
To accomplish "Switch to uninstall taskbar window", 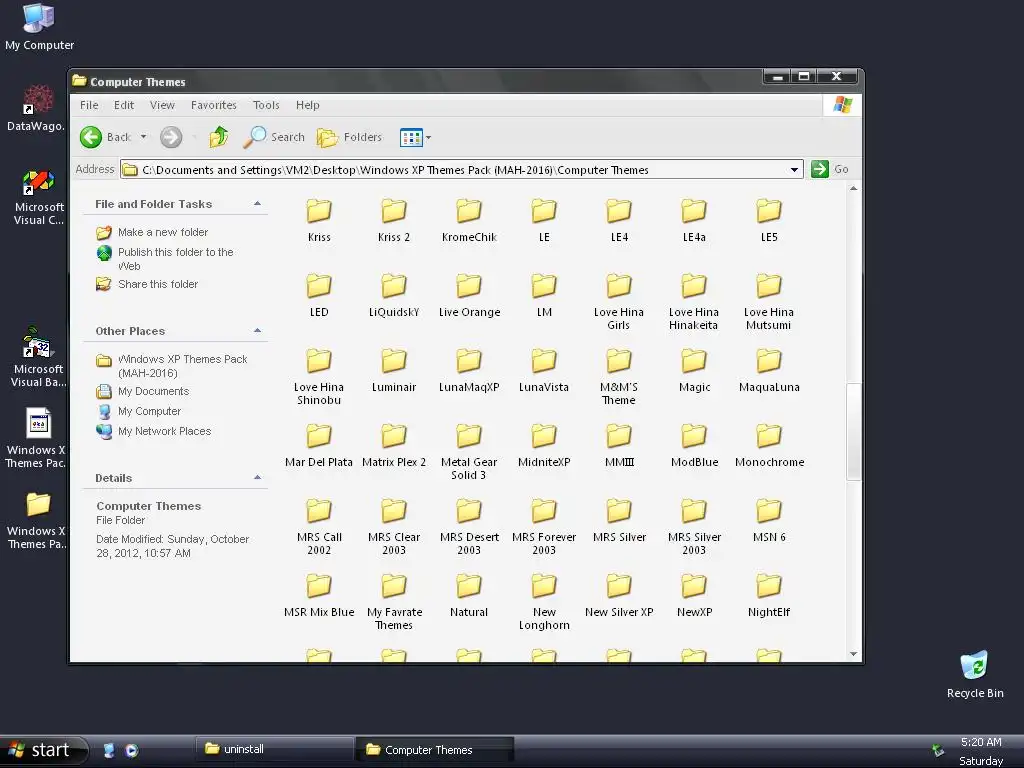I will point(274,749).
